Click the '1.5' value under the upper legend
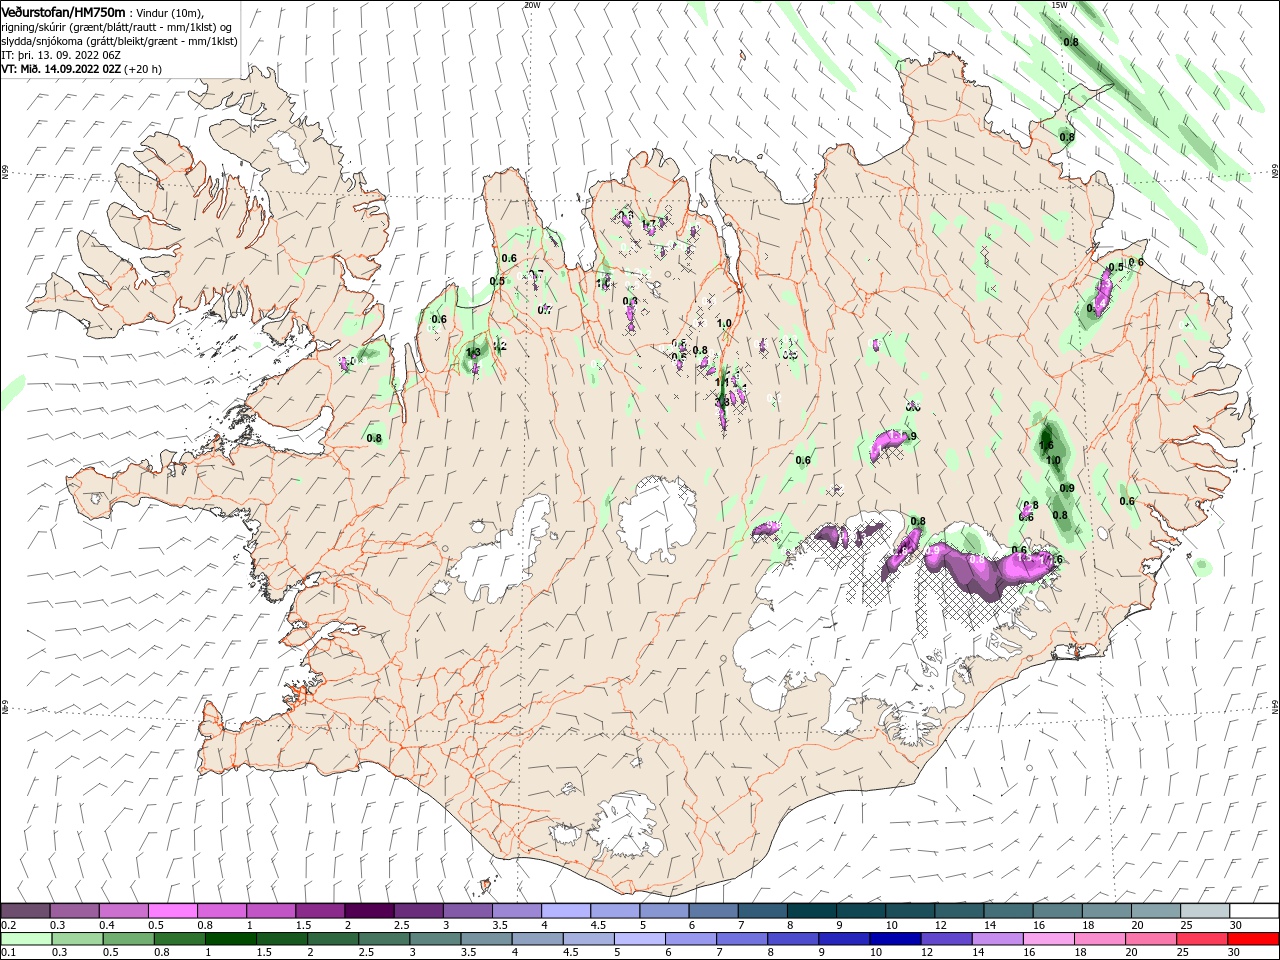 [303, 925]
